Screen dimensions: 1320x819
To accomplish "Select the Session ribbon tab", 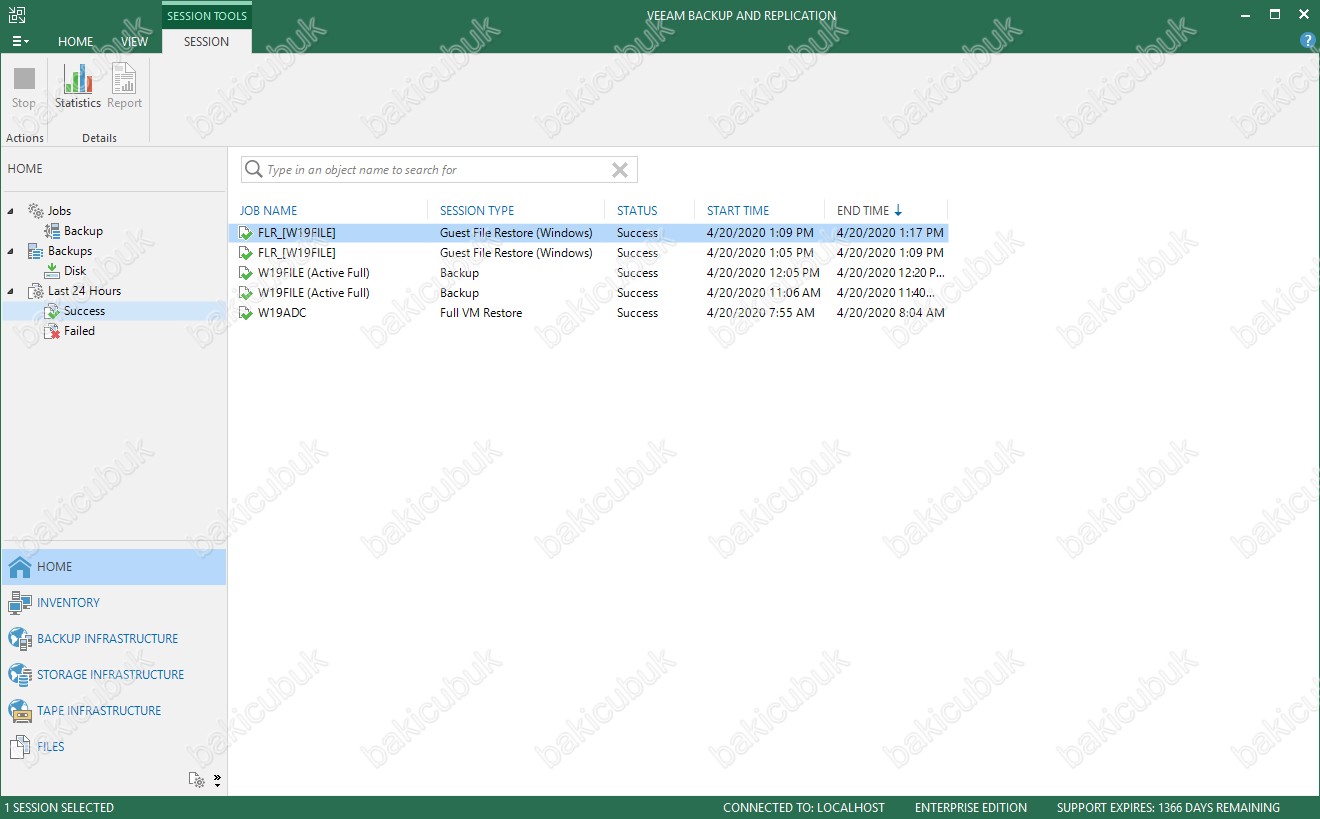I will (207, 42).
